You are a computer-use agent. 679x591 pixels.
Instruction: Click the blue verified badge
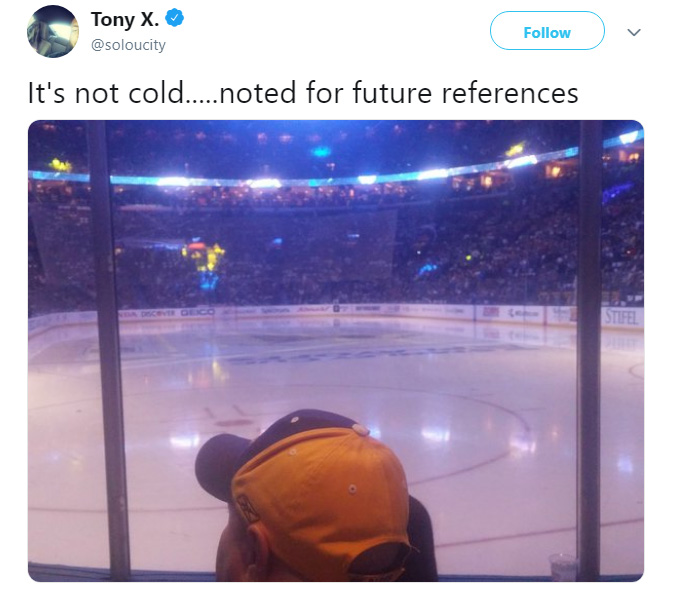click(x=175, y=19)
